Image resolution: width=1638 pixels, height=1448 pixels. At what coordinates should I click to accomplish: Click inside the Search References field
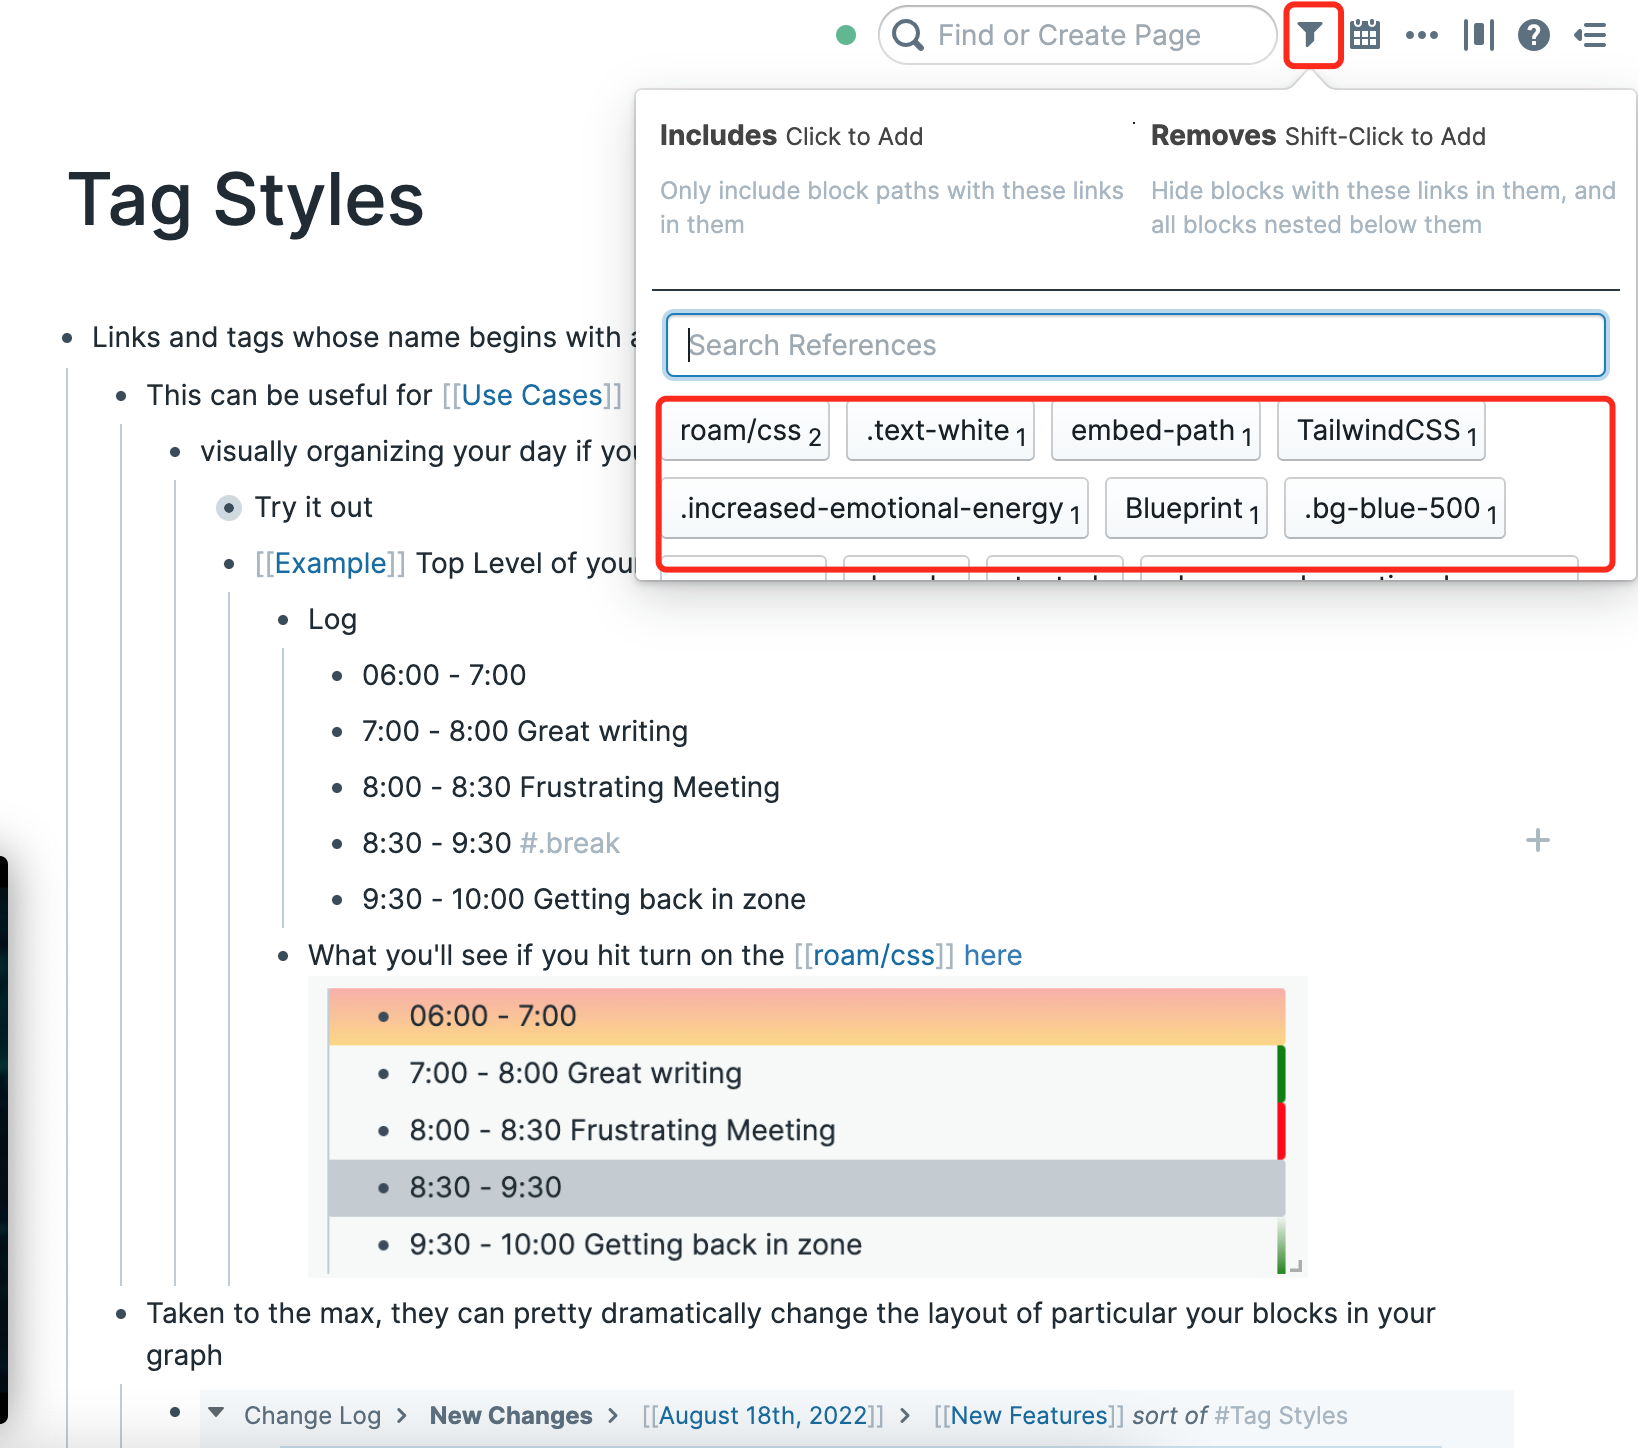1134,345
